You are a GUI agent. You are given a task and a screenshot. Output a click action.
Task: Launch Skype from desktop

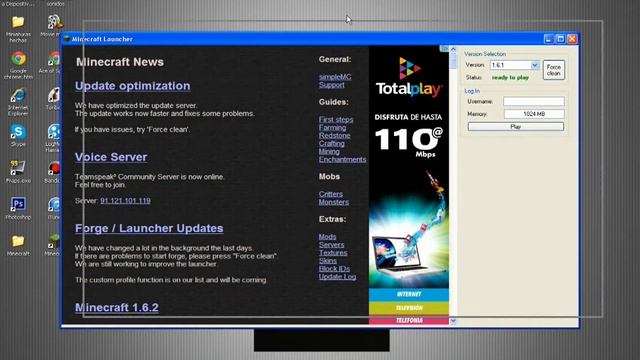pos(18,132)
